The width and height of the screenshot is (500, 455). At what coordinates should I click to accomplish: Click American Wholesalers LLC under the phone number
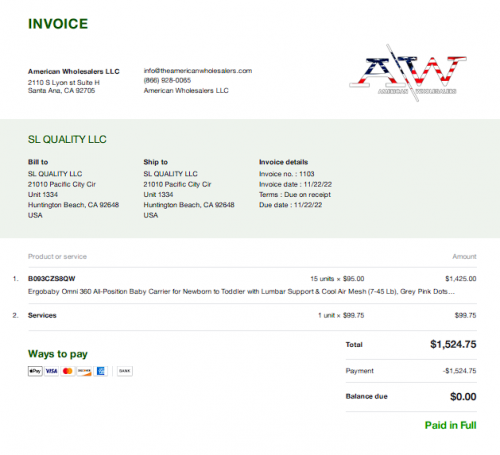(186, 91)
